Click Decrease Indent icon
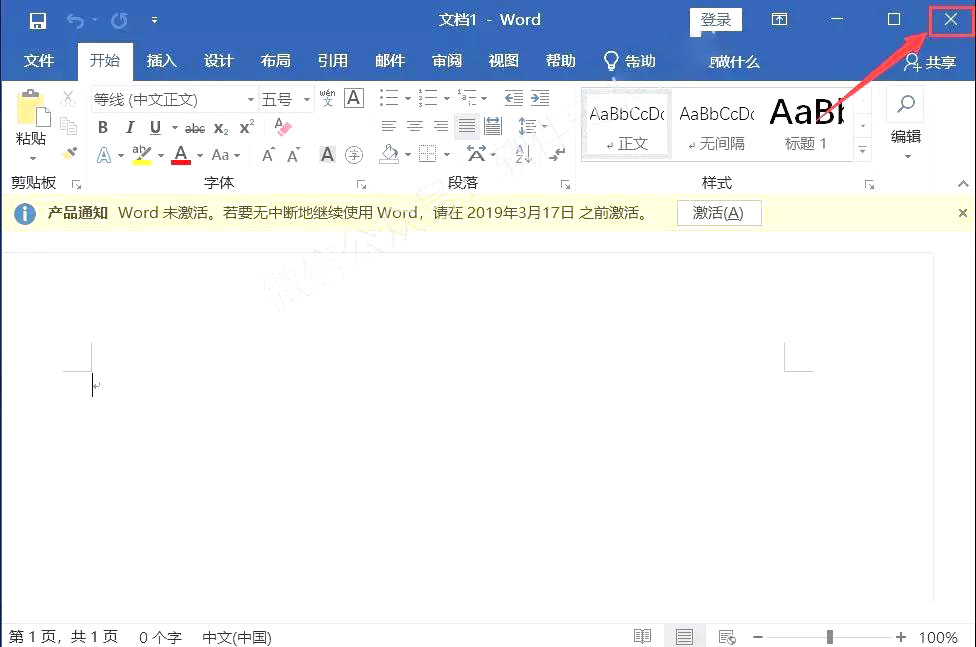The image size is (976, 647). [514, 98]
